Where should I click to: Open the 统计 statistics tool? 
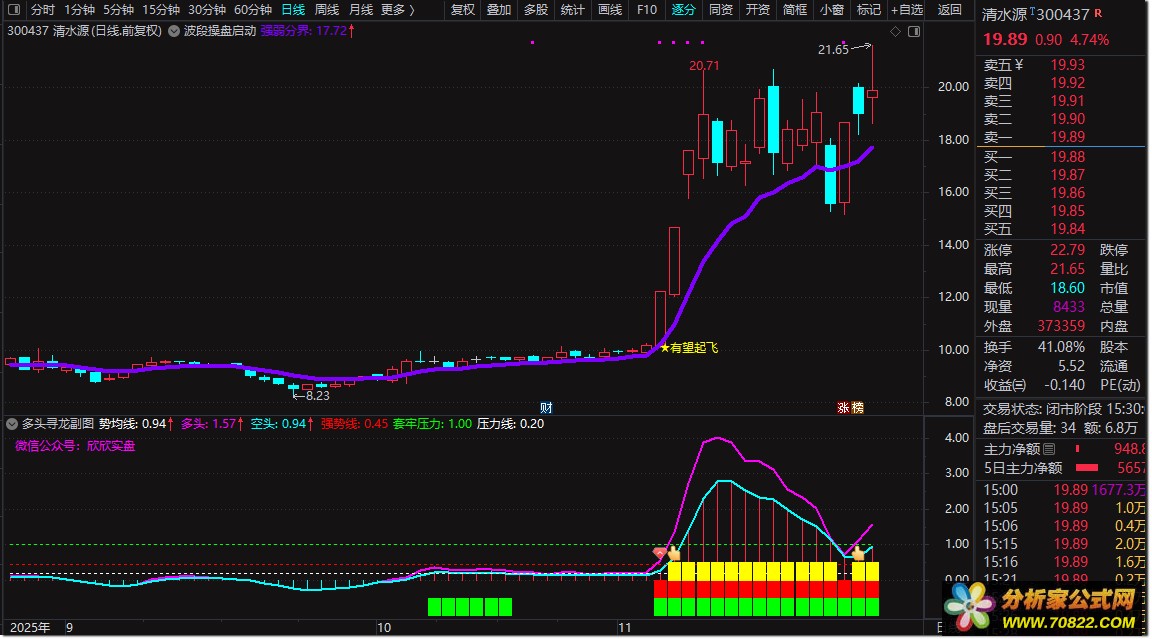pos(572,10)
